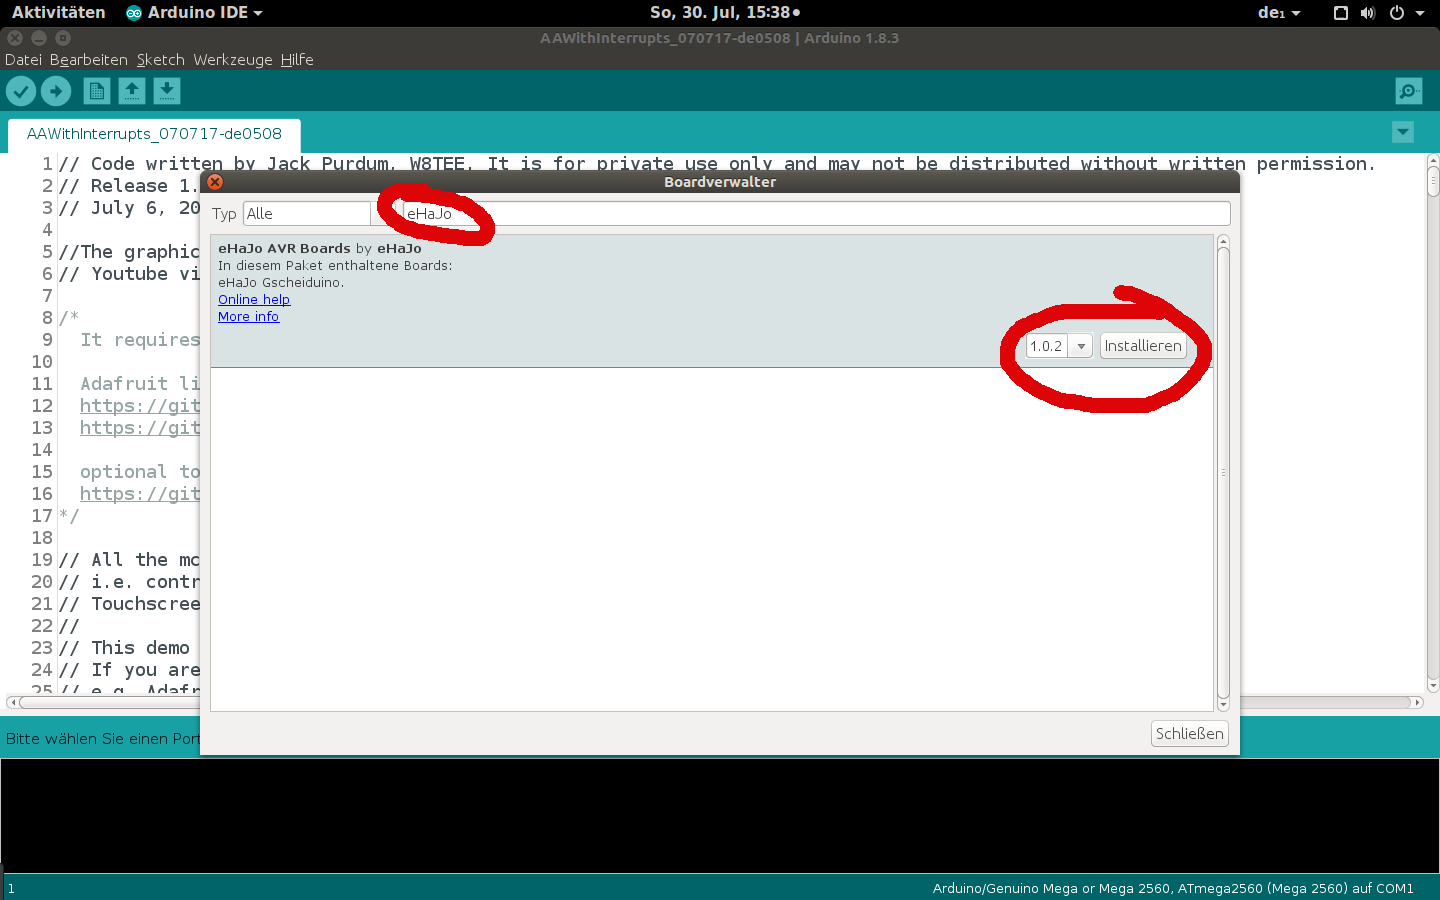Click the Upload arrow toolbar icon
Viewport: 1440px width, 900px height.
(56, 91)
